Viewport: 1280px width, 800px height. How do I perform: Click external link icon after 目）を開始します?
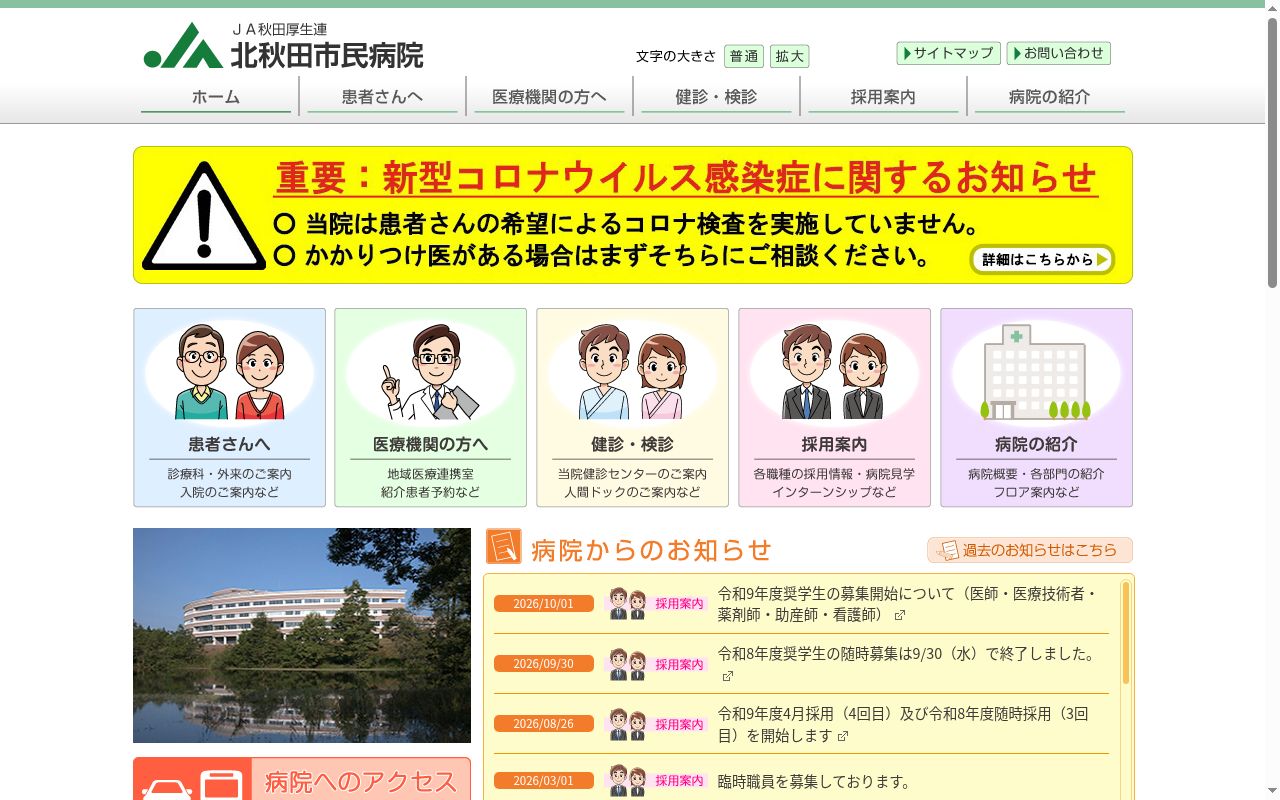[843, 736]
